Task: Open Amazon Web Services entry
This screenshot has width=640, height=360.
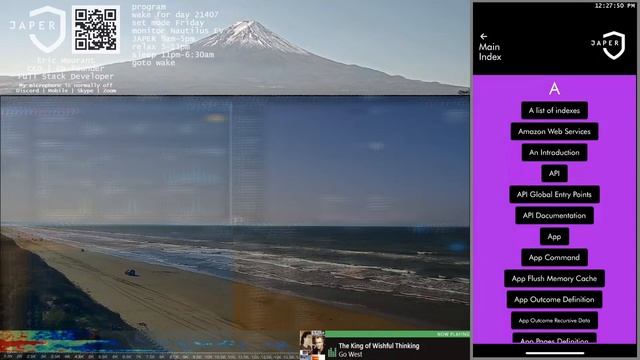Action: 554,131
